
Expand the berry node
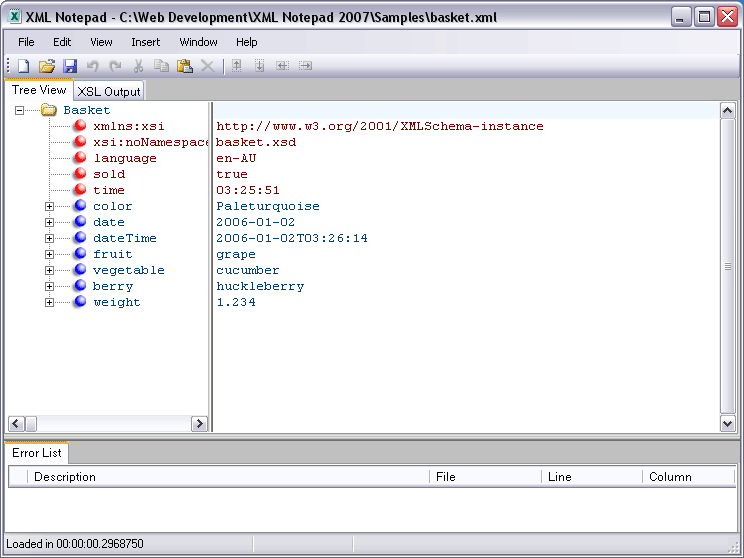pyautogui.click(x=49, y=287)
